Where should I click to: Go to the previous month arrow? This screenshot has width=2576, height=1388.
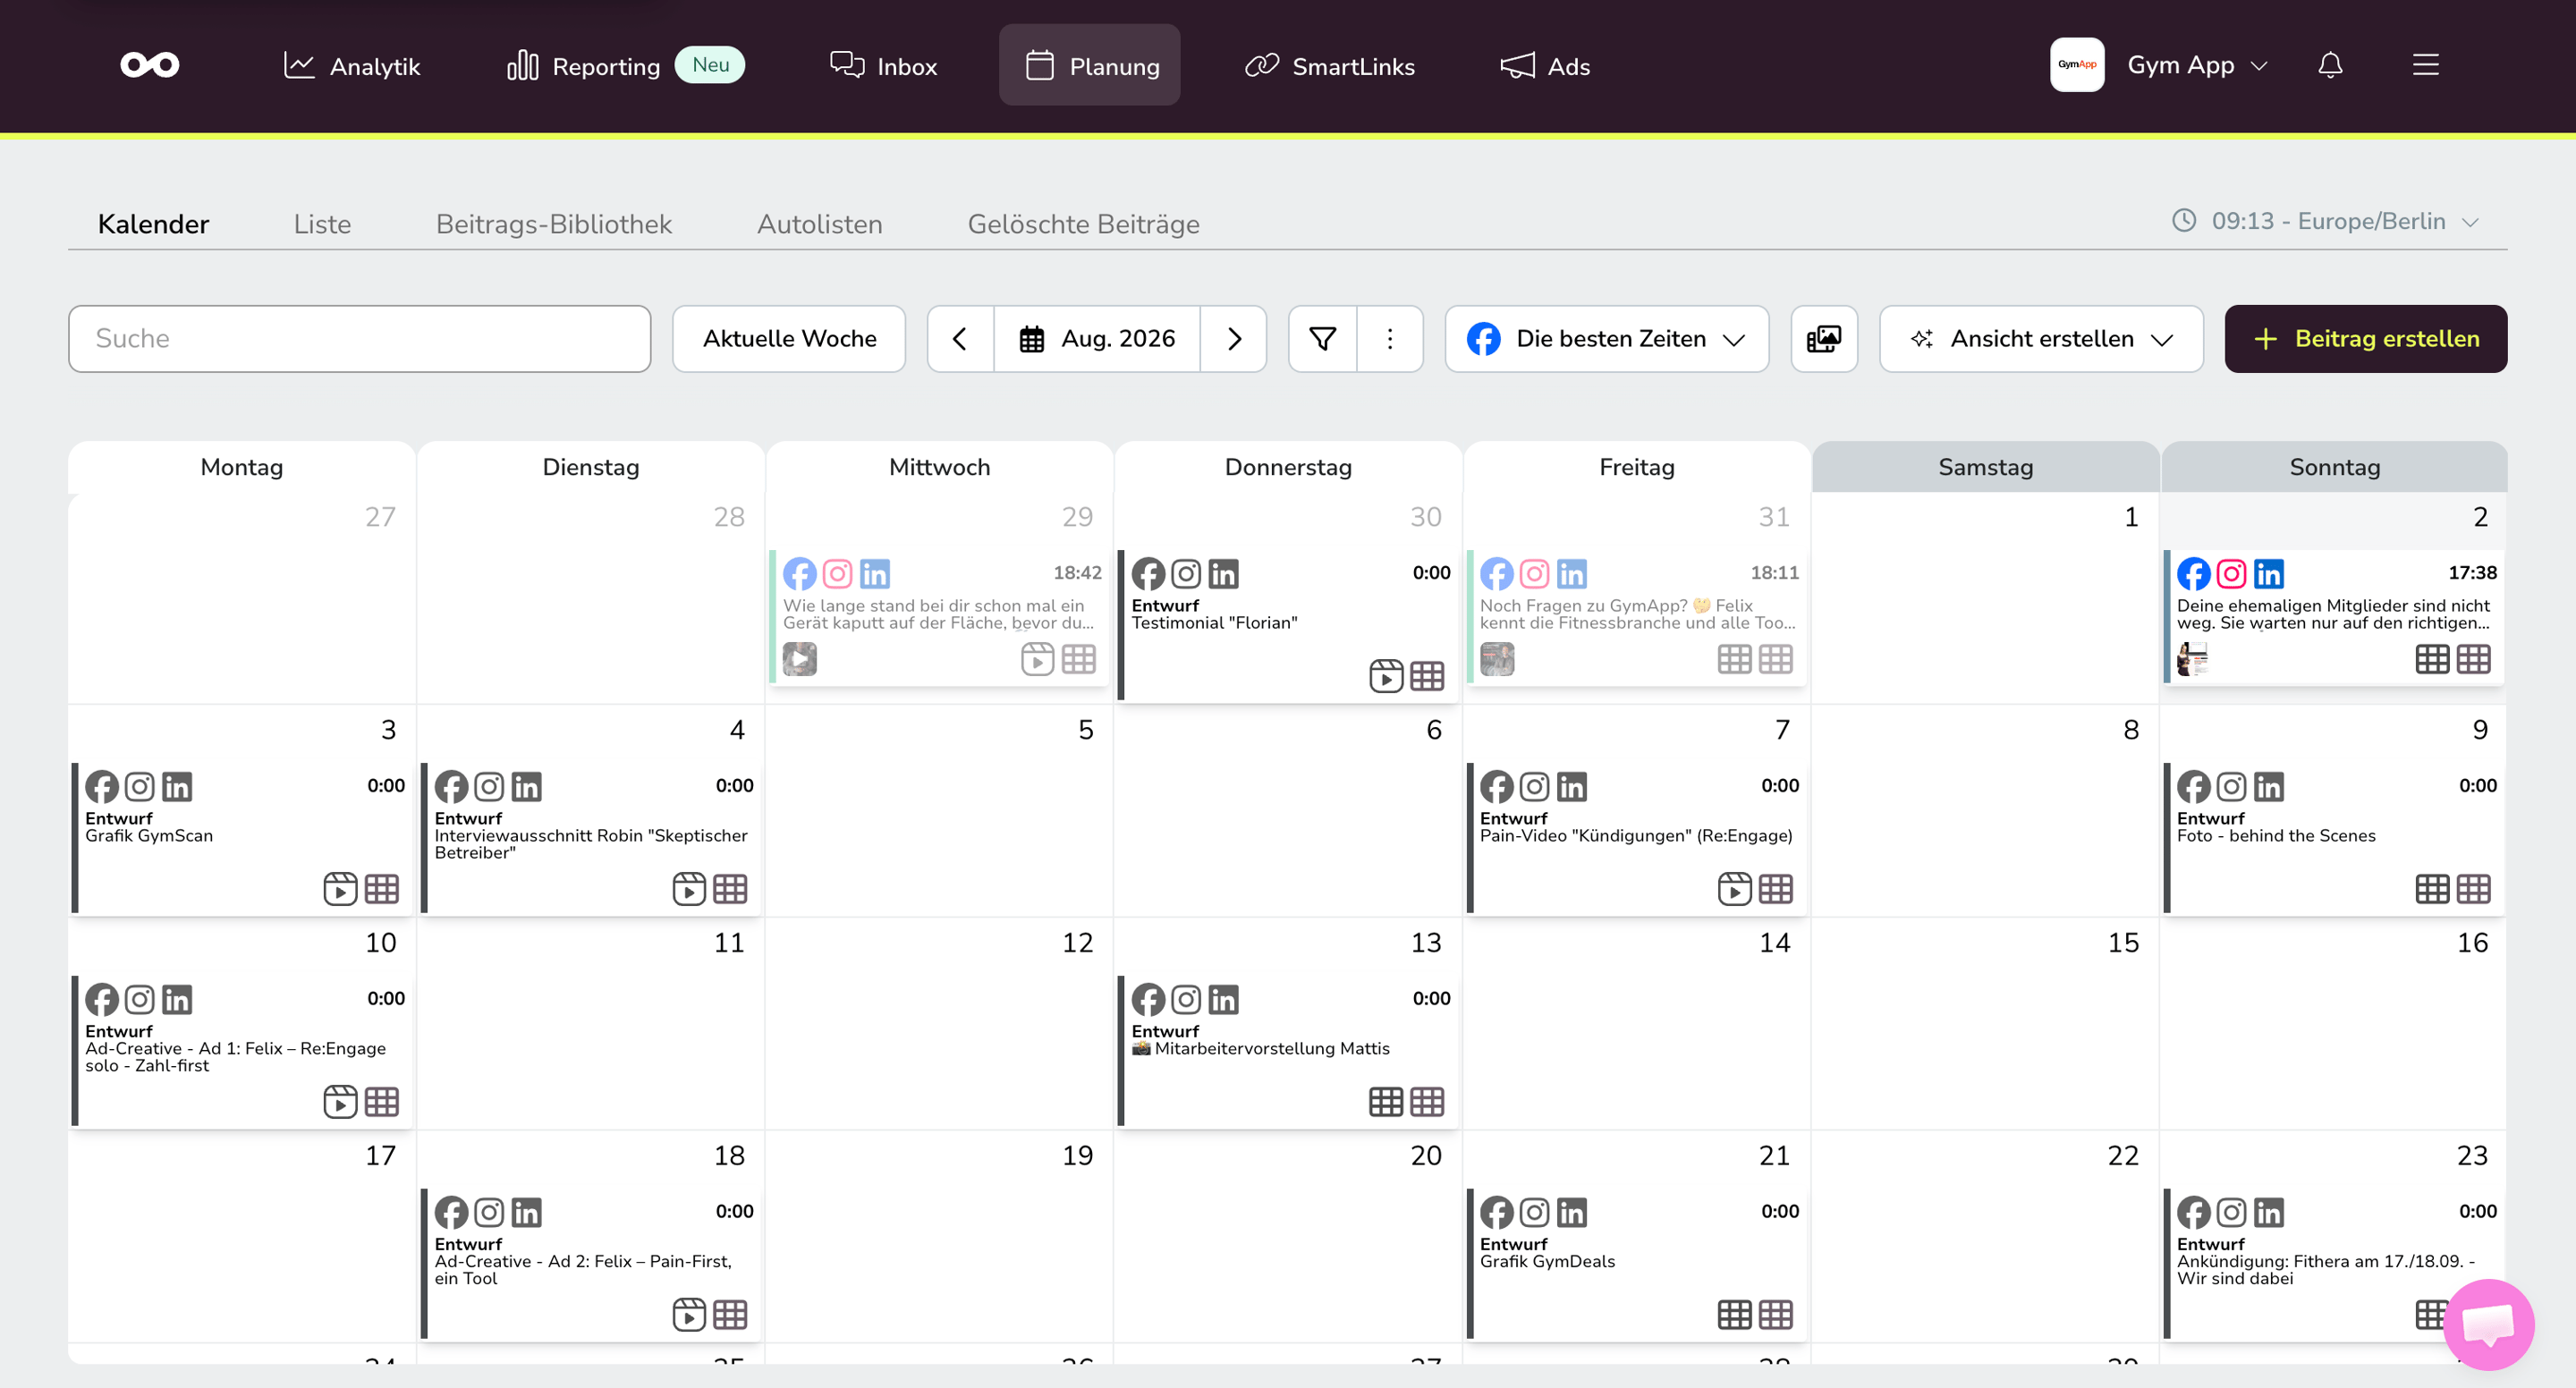point(960,339)
